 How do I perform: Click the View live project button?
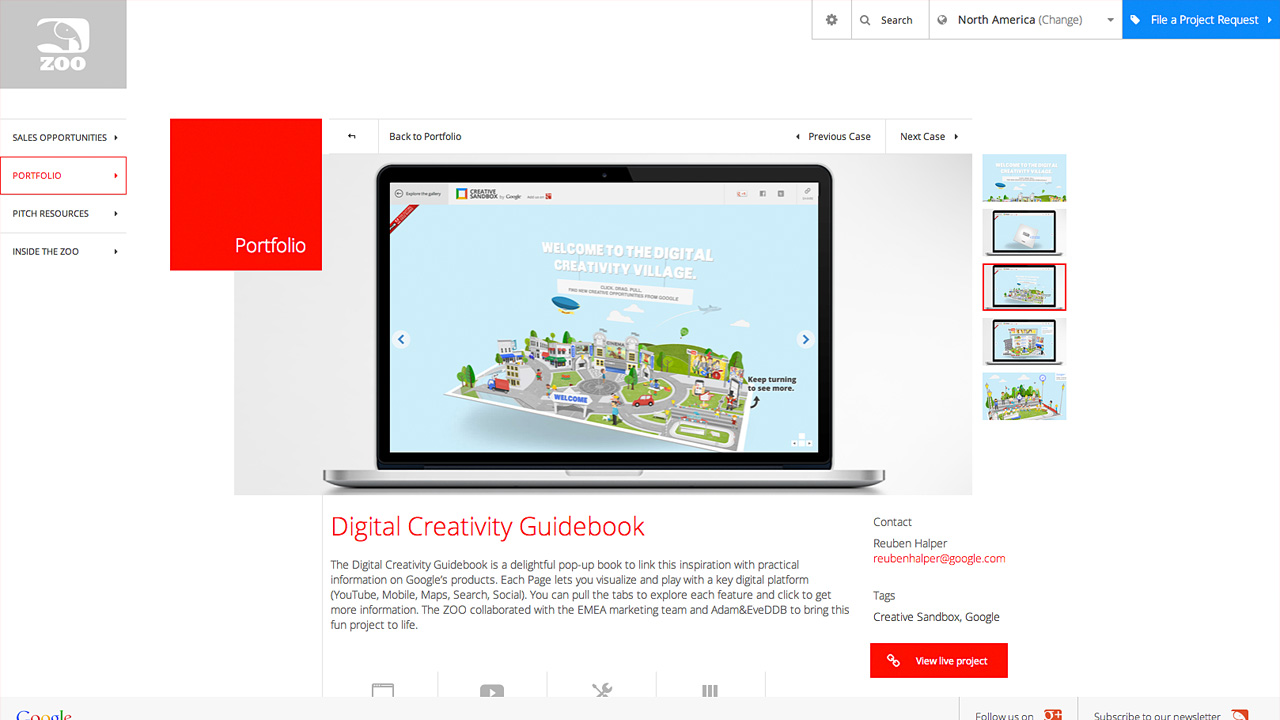click(x=939, y=661)
